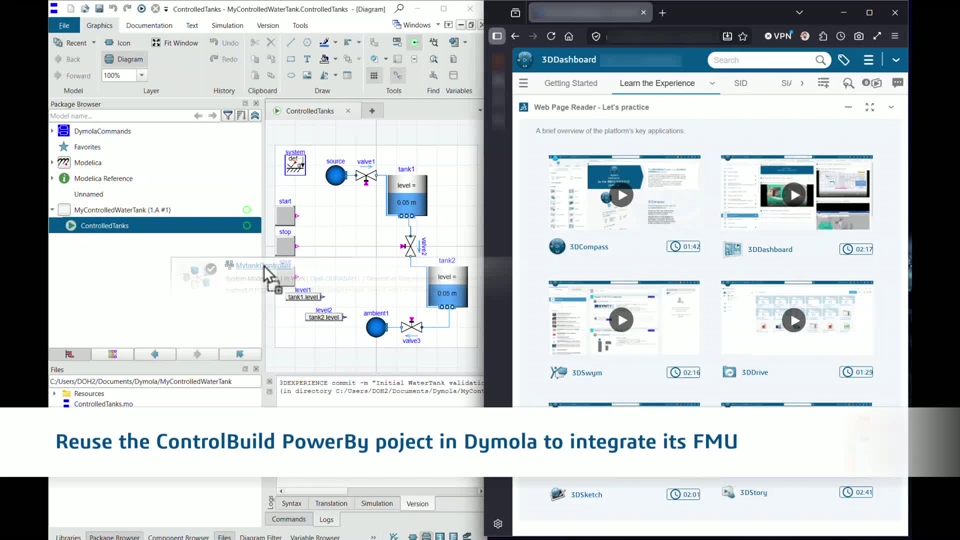The height and width of the screenshot is (540, 960).
Task: Click the browser Home icon
Action: coord(569,36)
